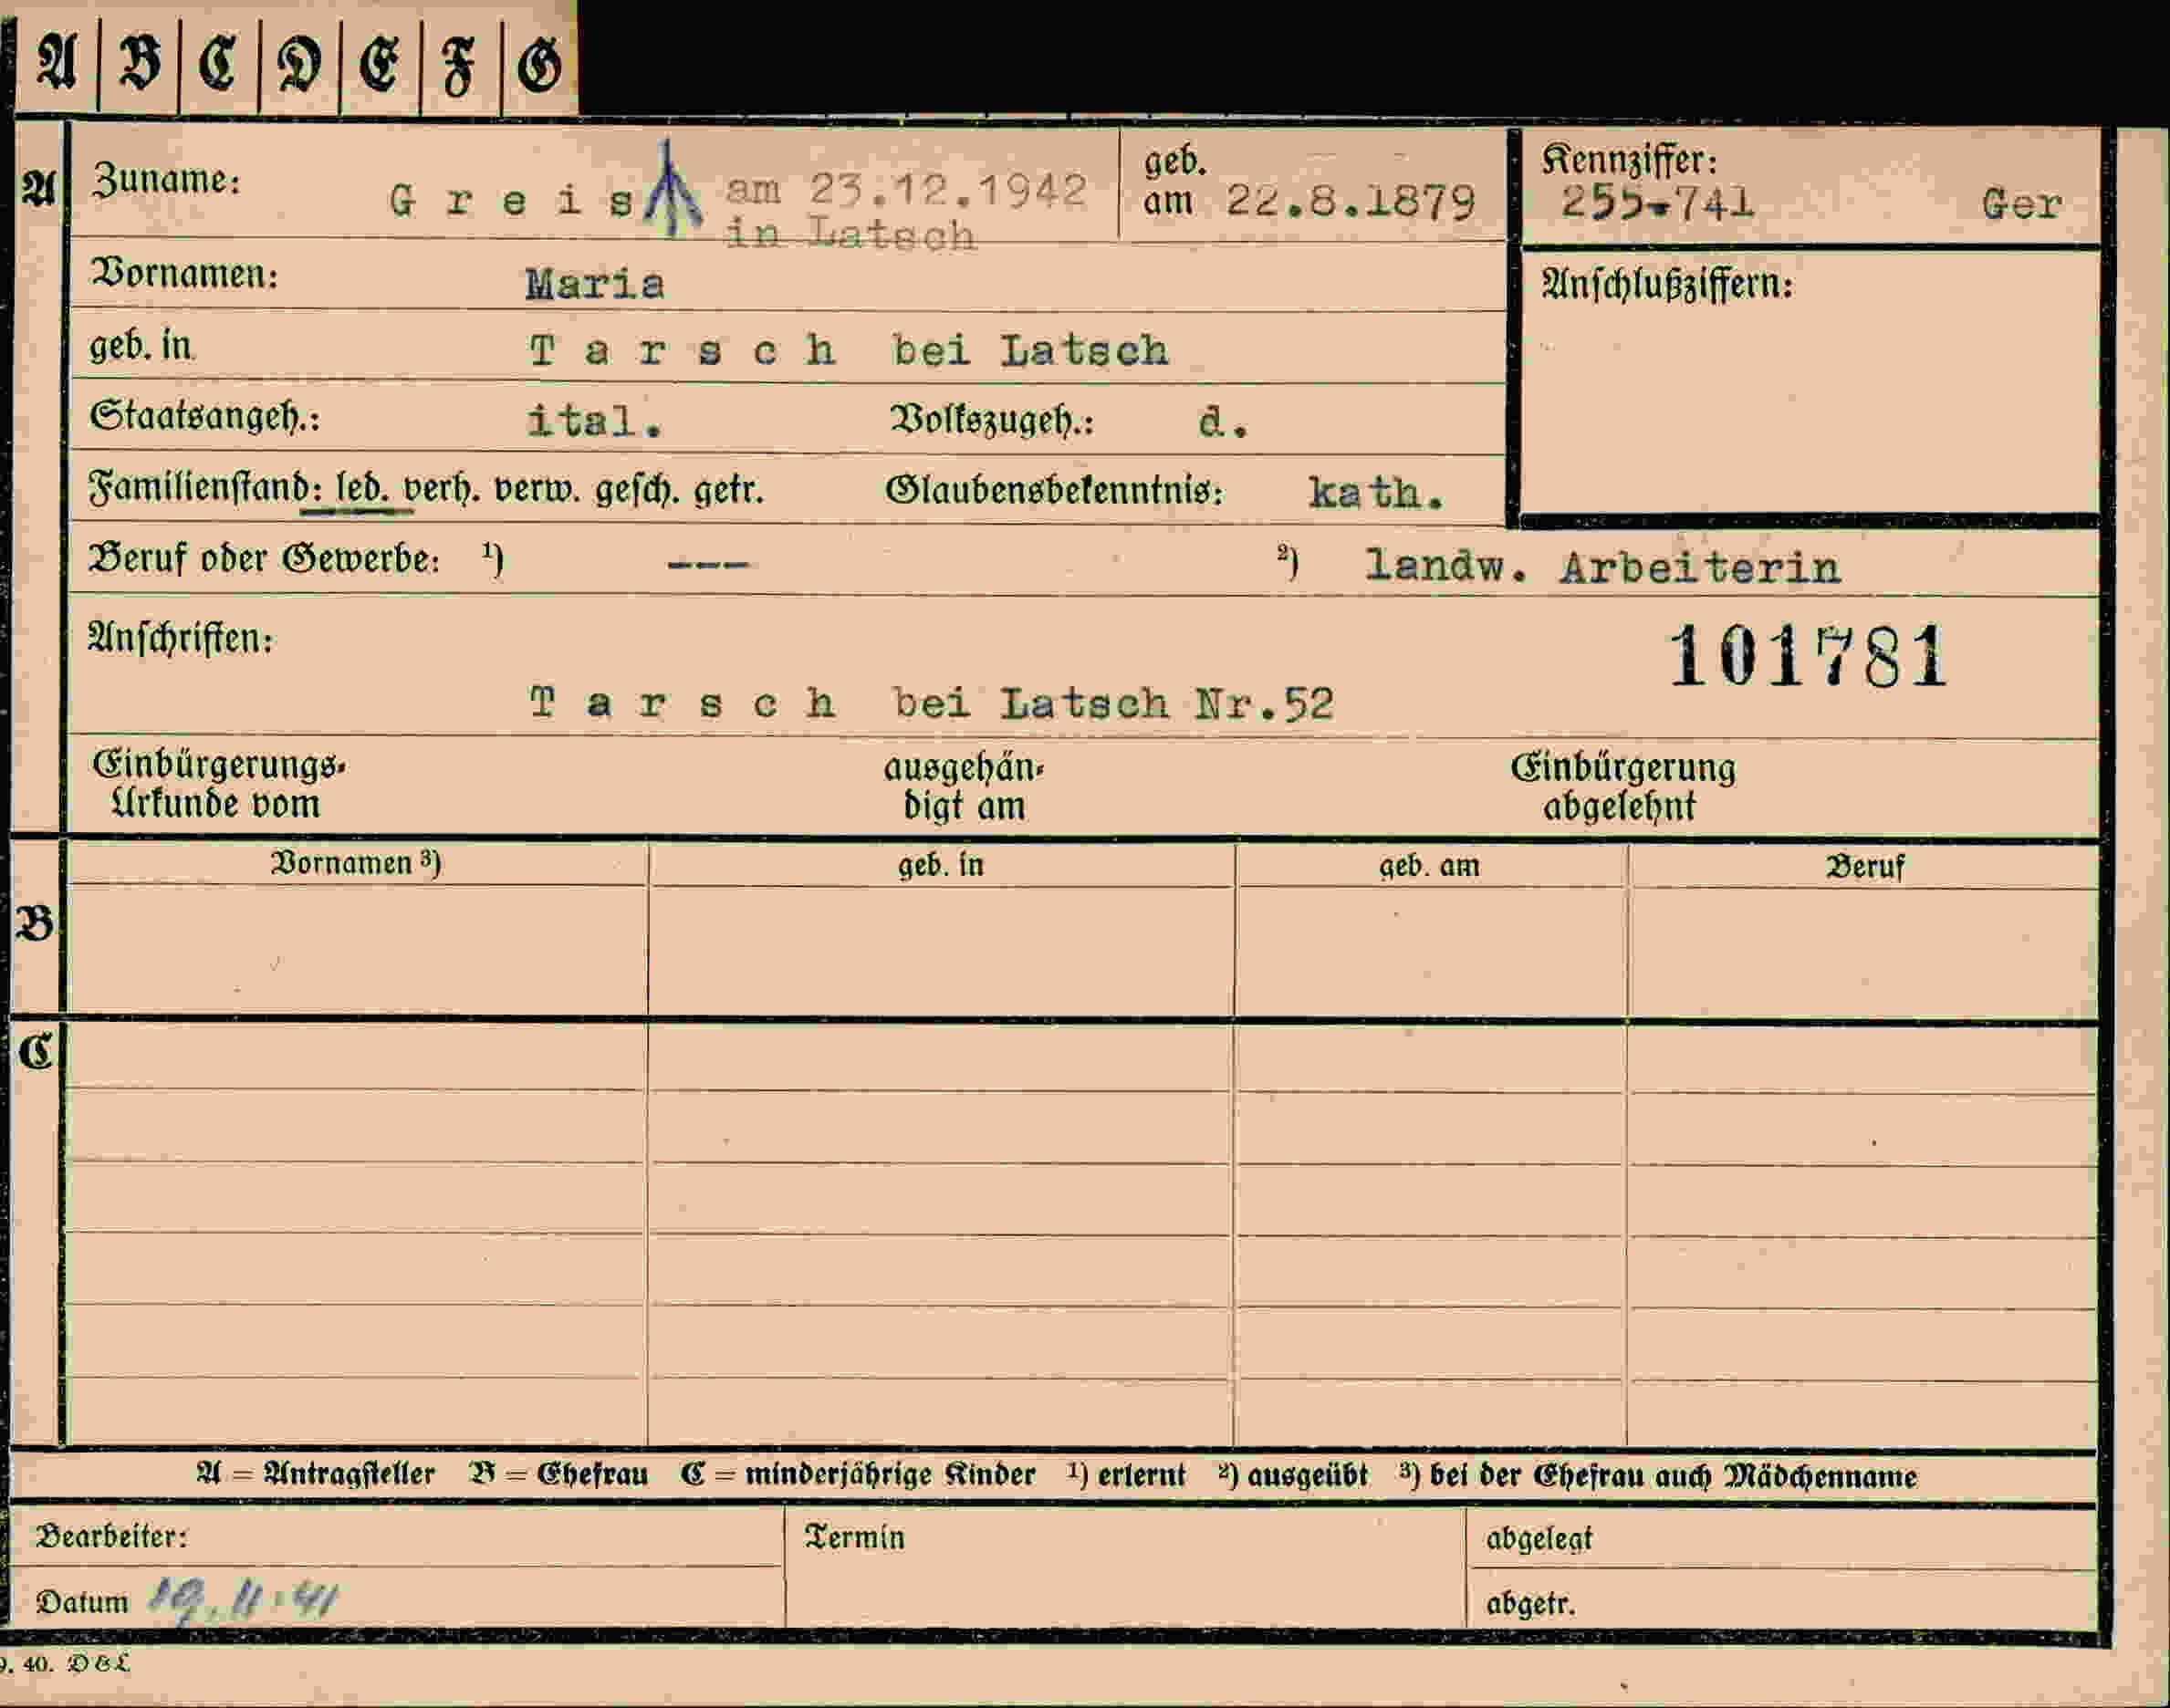Click the first name 'Maria'
Screen dimensions: 2170x1708
[x=595, y=285]
